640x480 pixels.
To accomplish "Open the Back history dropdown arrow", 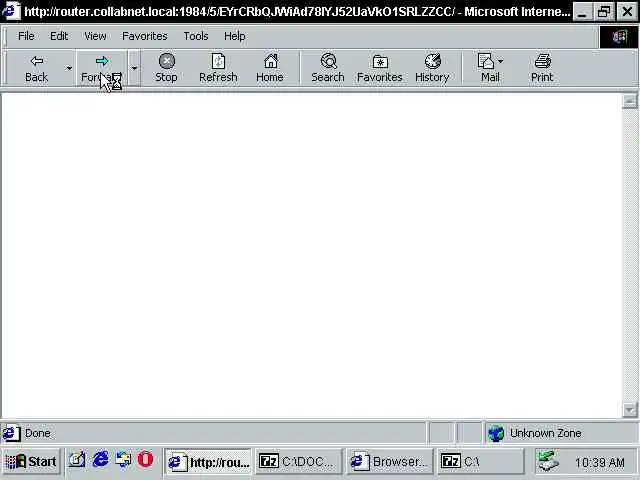I will [x=69, y=68].
